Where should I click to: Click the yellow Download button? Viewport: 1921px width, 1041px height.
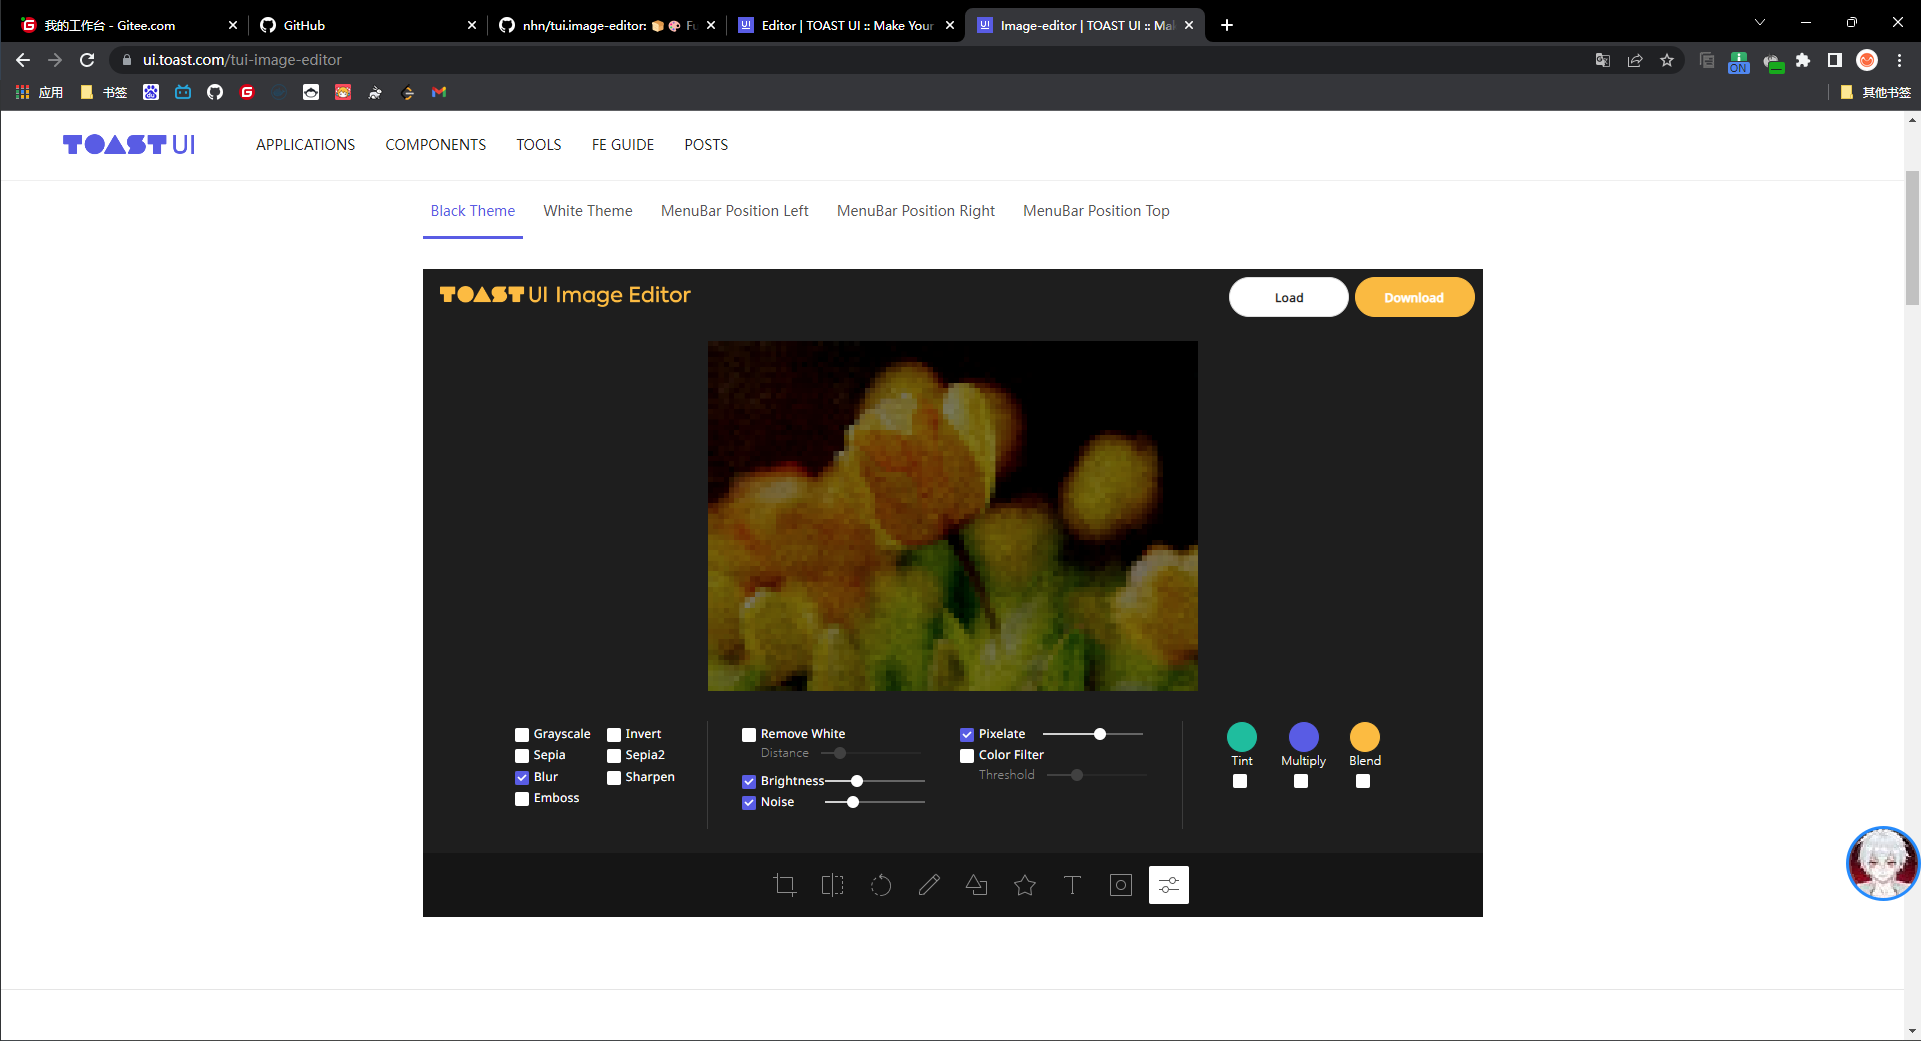pos(1413,298)
